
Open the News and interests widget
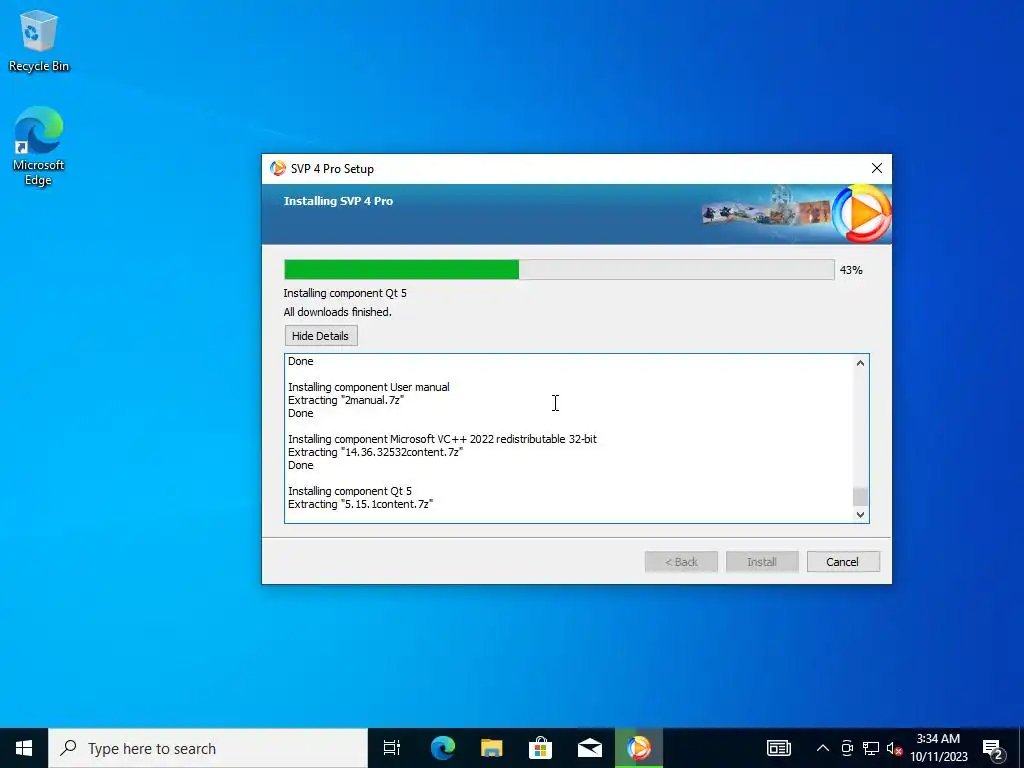point(778,748)
